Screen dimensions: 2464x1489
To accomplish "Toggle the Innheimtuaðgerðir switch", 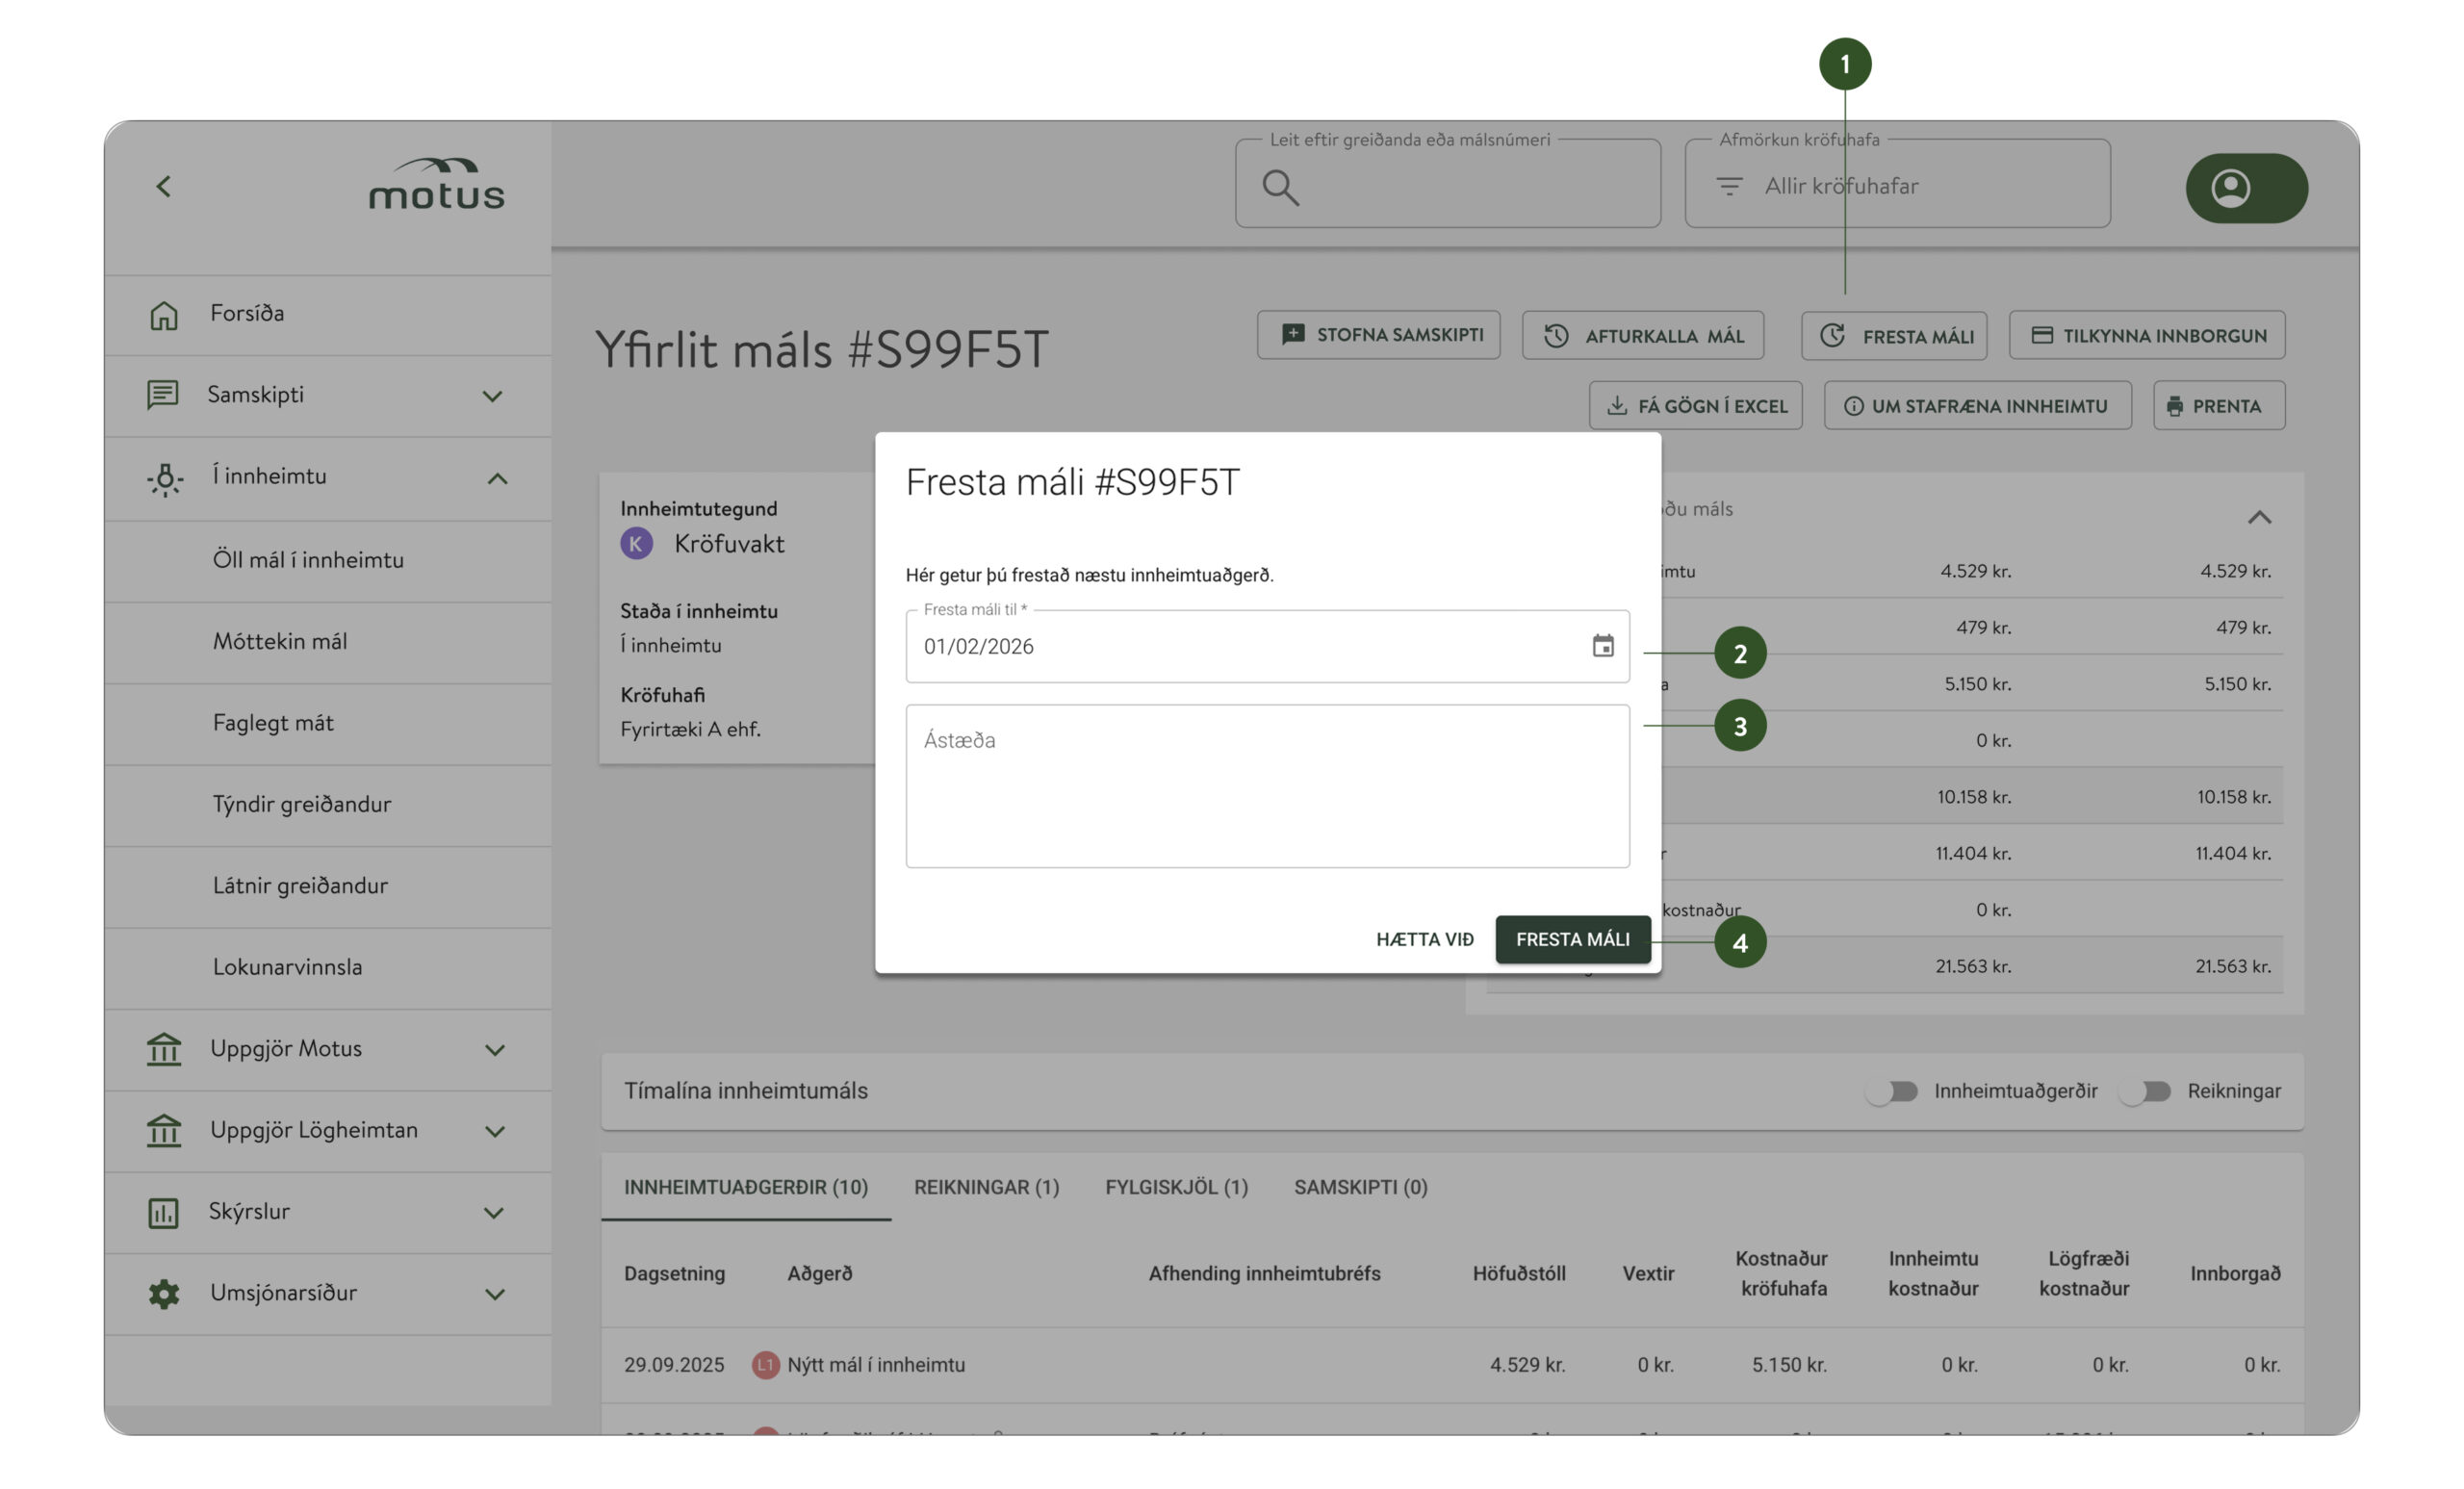I will point(1893,1091).
